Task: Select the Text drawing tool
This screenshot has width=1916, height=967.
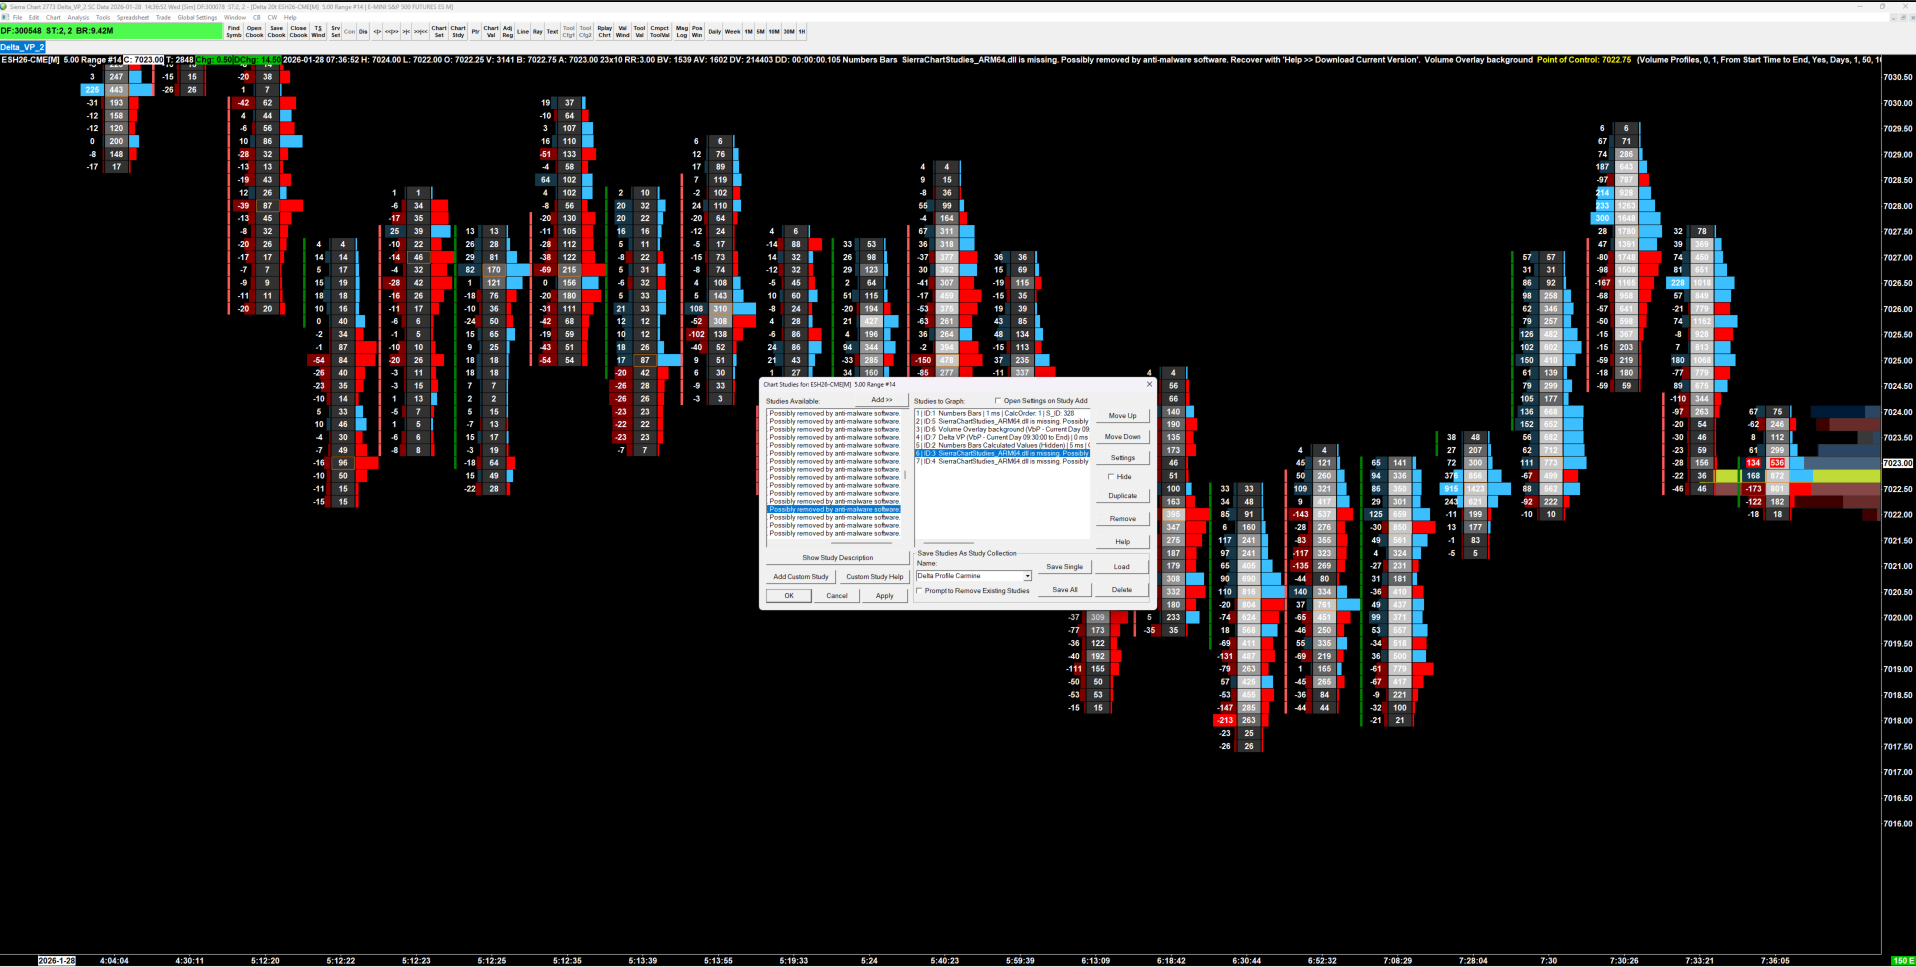Action: 552,31
